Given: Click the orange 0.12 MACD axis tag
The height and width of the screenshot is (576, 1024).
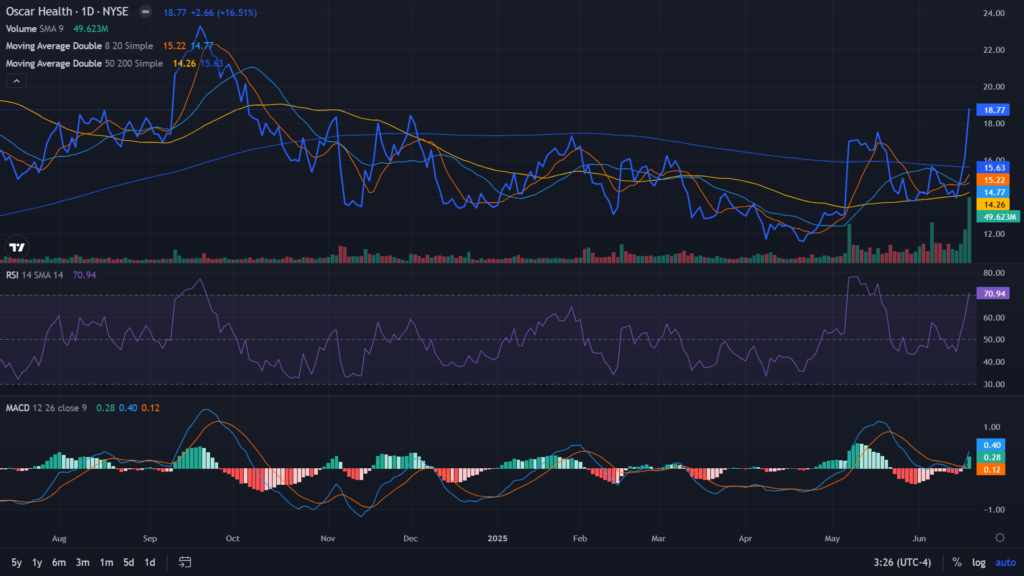Looking at the screenshot, I should [x=991, y=470].
